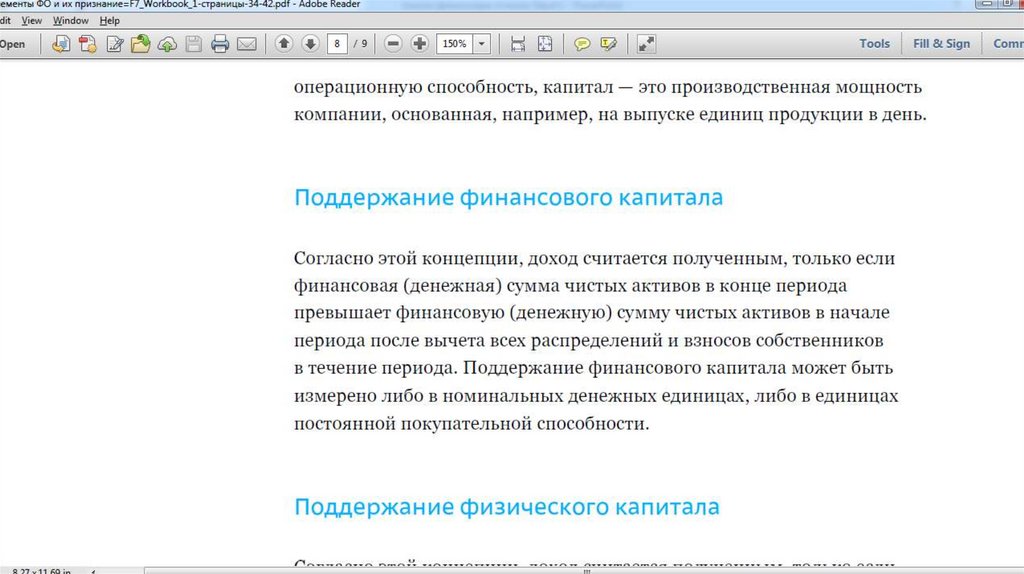Screen dimensions: 1024x574
Task: Click the 150% zoom value field
Action: [455, 44]
